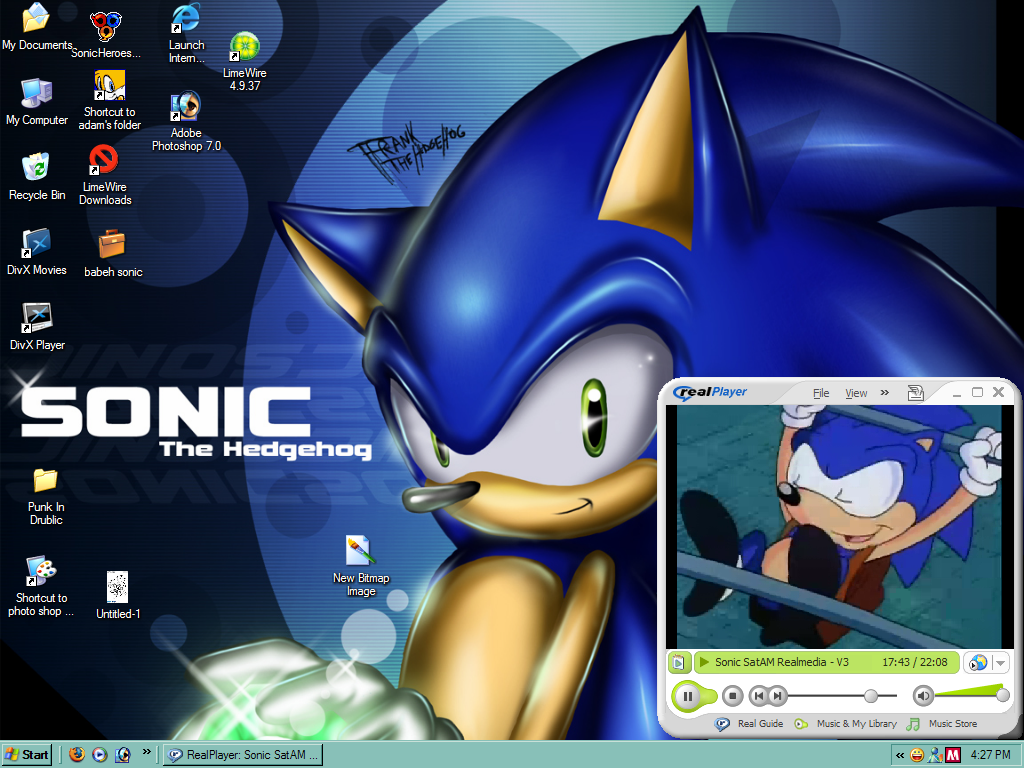This screenshot has height=768, width=1024.
Task: Expand the overflow chevron next to View menu
Action: point(884,392)
